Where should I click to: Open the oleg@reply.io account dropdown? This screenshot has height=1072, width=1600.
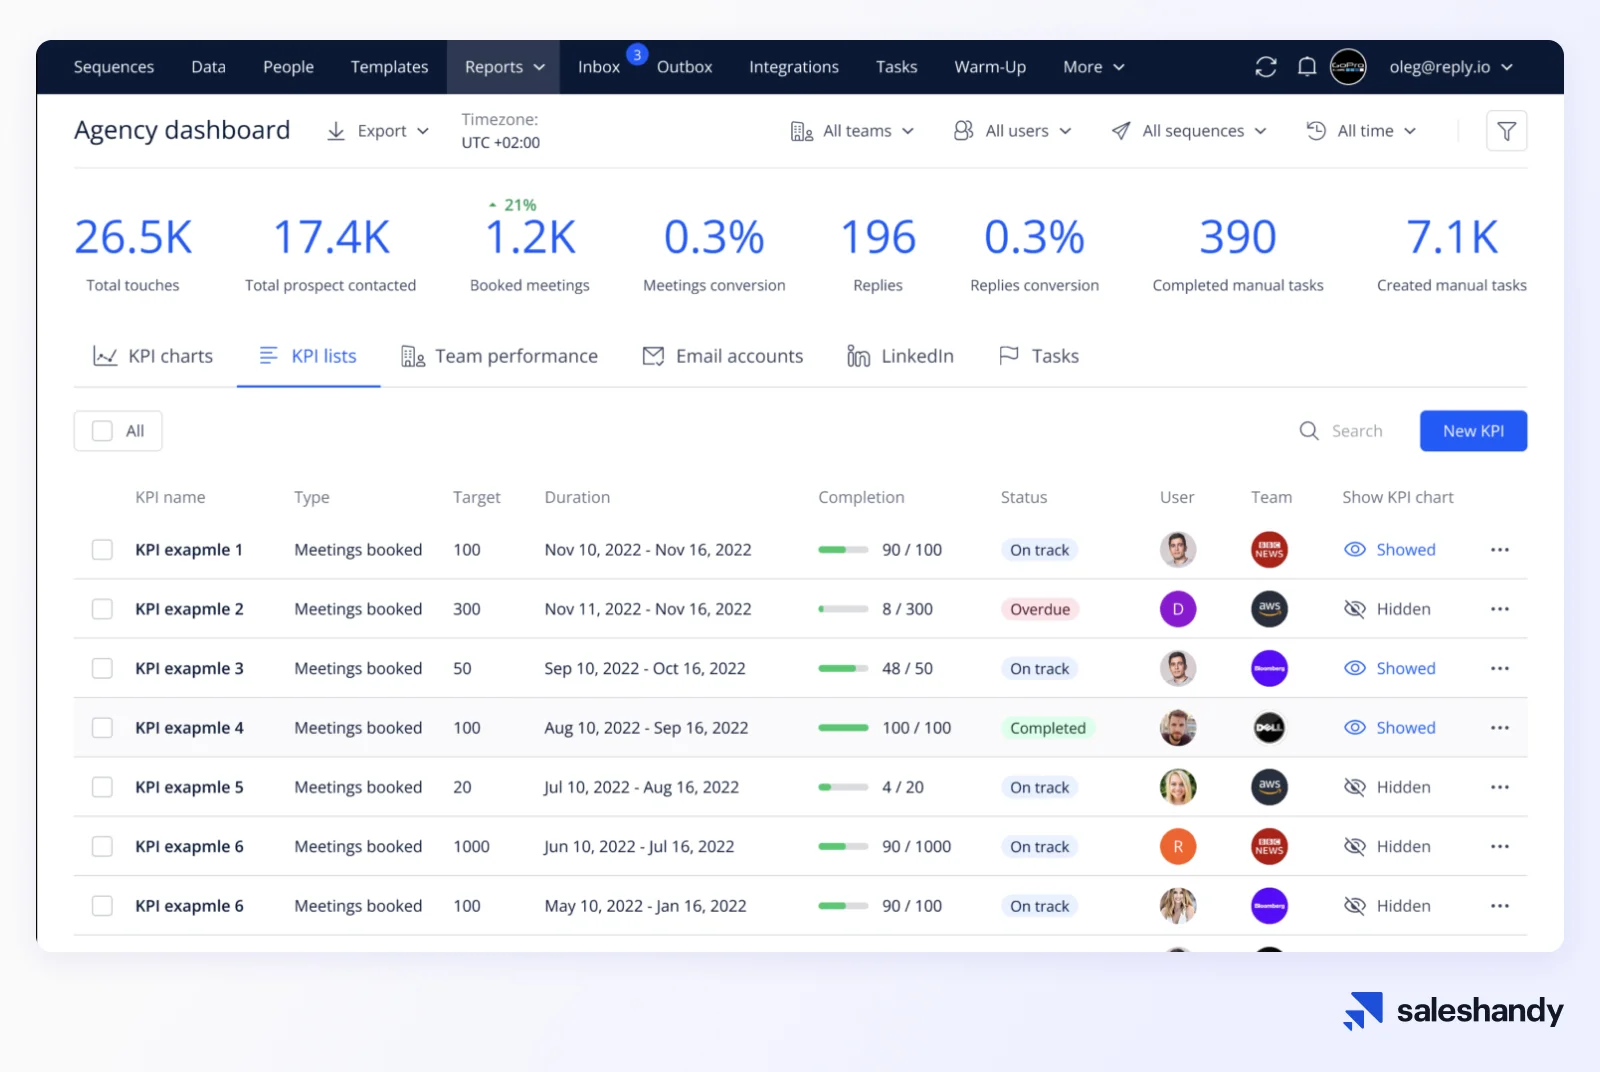click(1451, 67)
